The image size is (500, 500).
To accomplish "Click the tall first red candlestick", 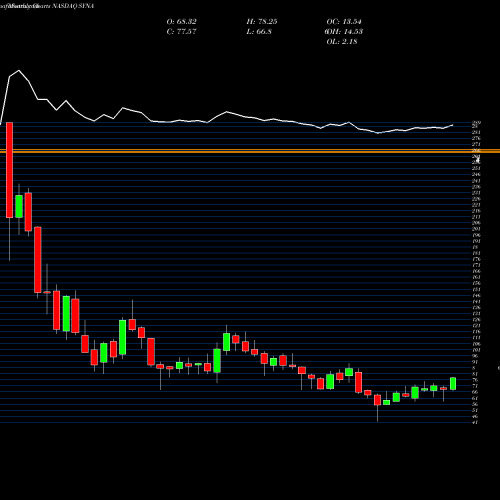I will (x=9, y=170).
